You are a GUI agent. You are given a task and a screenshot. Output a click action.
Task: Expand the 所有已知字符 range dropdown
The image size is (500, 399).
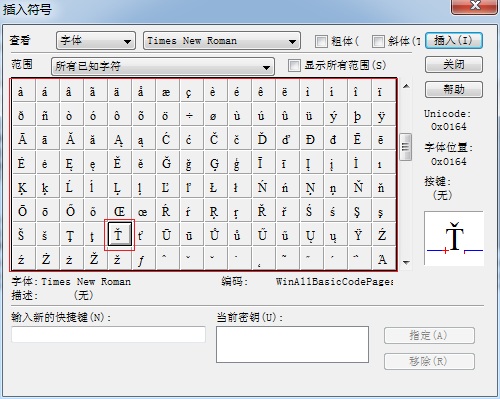click(x=163, y=66)
